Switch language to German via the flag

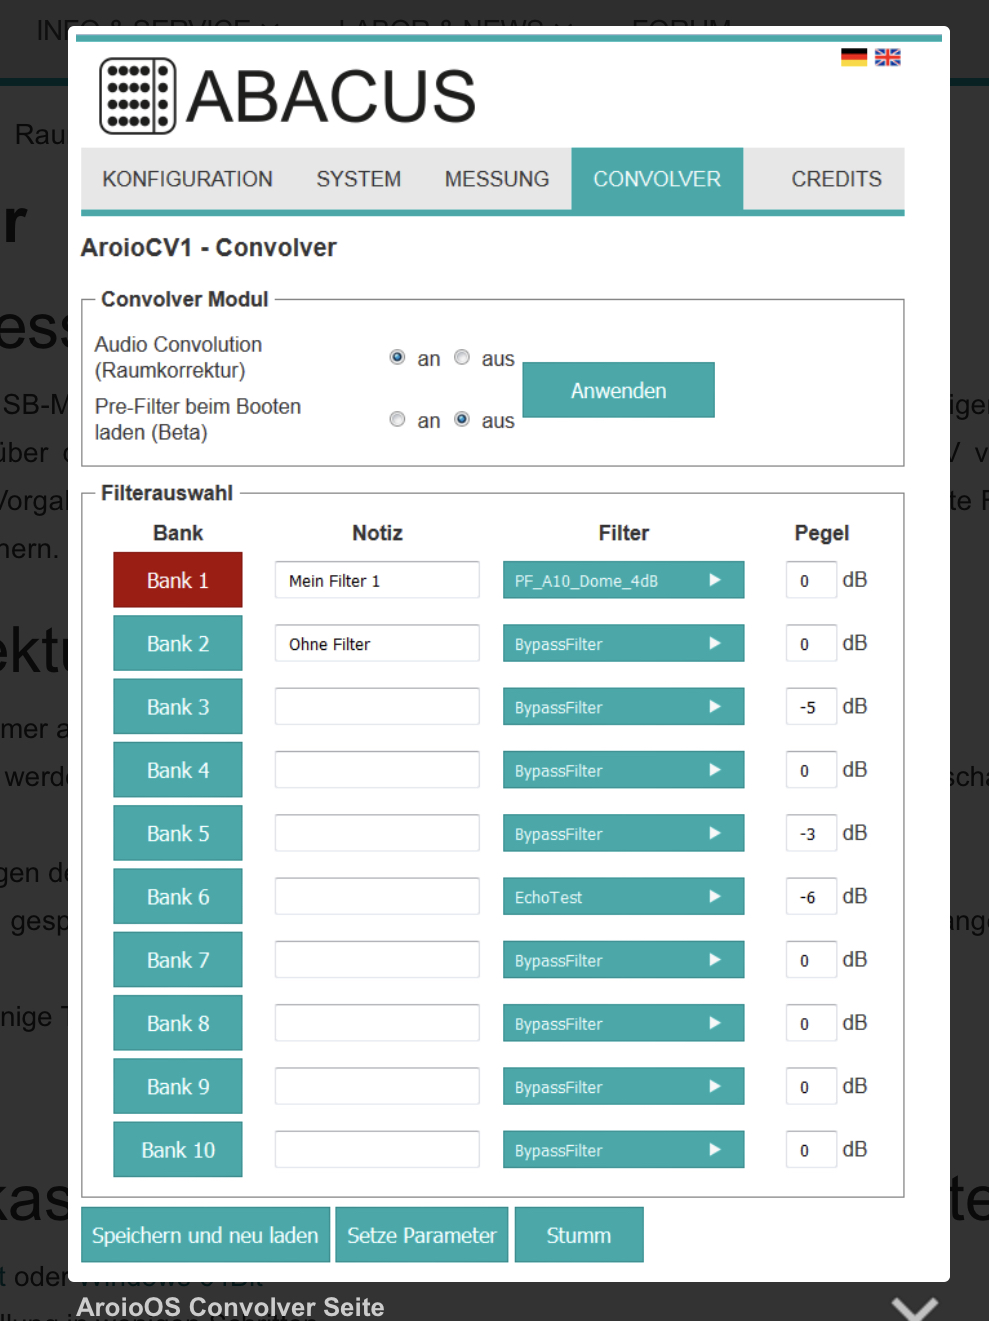tap(854, 57)
